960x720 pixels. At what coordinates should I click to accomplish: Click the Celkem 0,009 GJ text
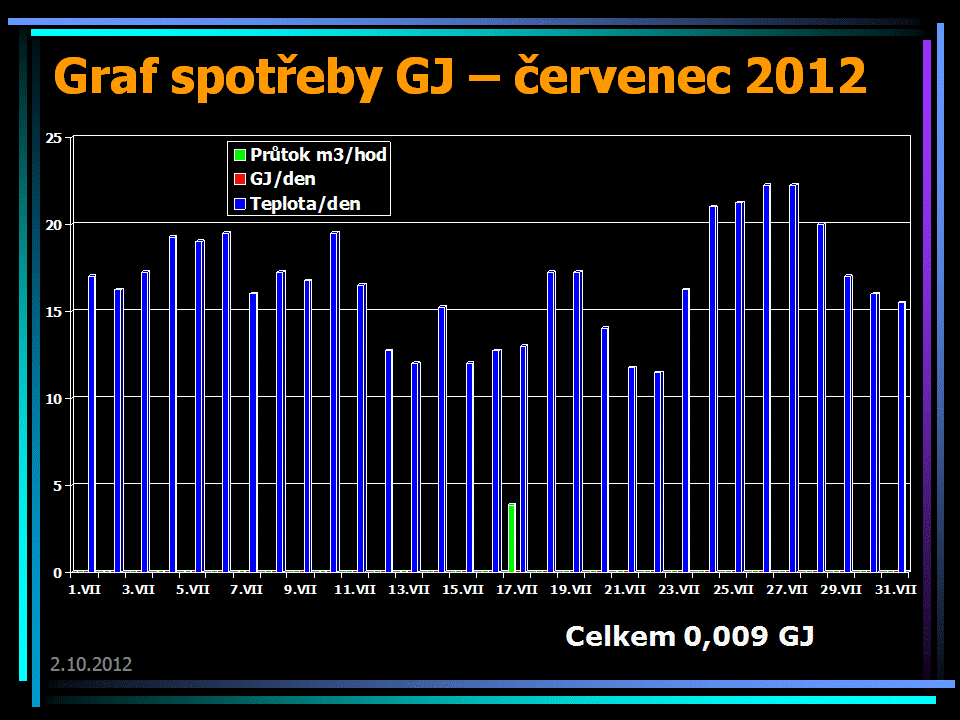689,635
